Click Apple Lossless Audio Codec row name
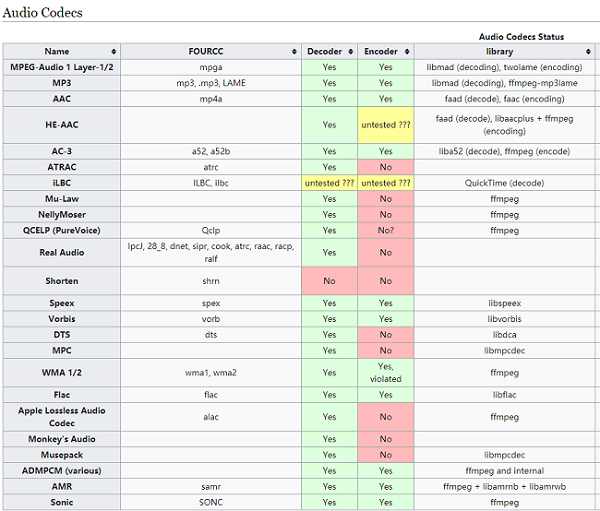This screenshot has height=511, width=600. pyautogui.click(x=62, y=417)
